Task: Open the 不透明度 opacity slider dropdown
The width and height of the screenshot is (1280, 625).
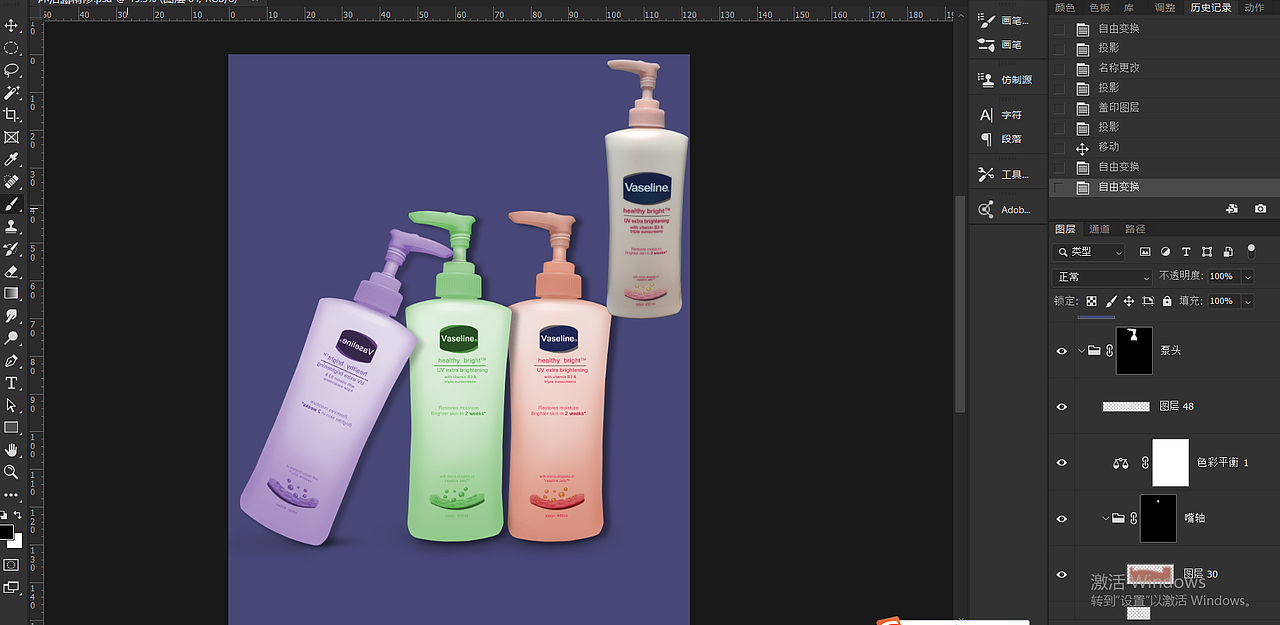Action: point(1247,277)
